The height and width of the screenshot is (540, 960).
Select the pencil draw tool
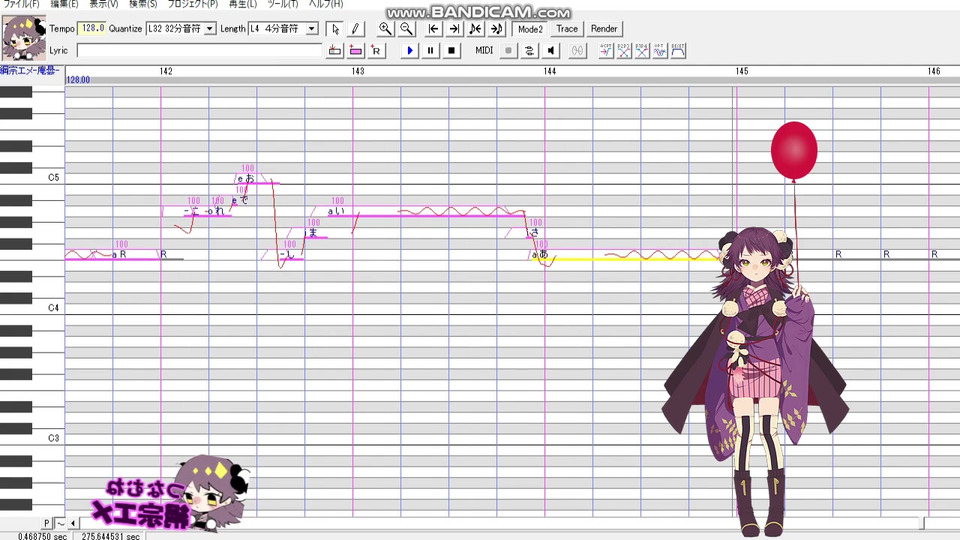tap(355, 29)
